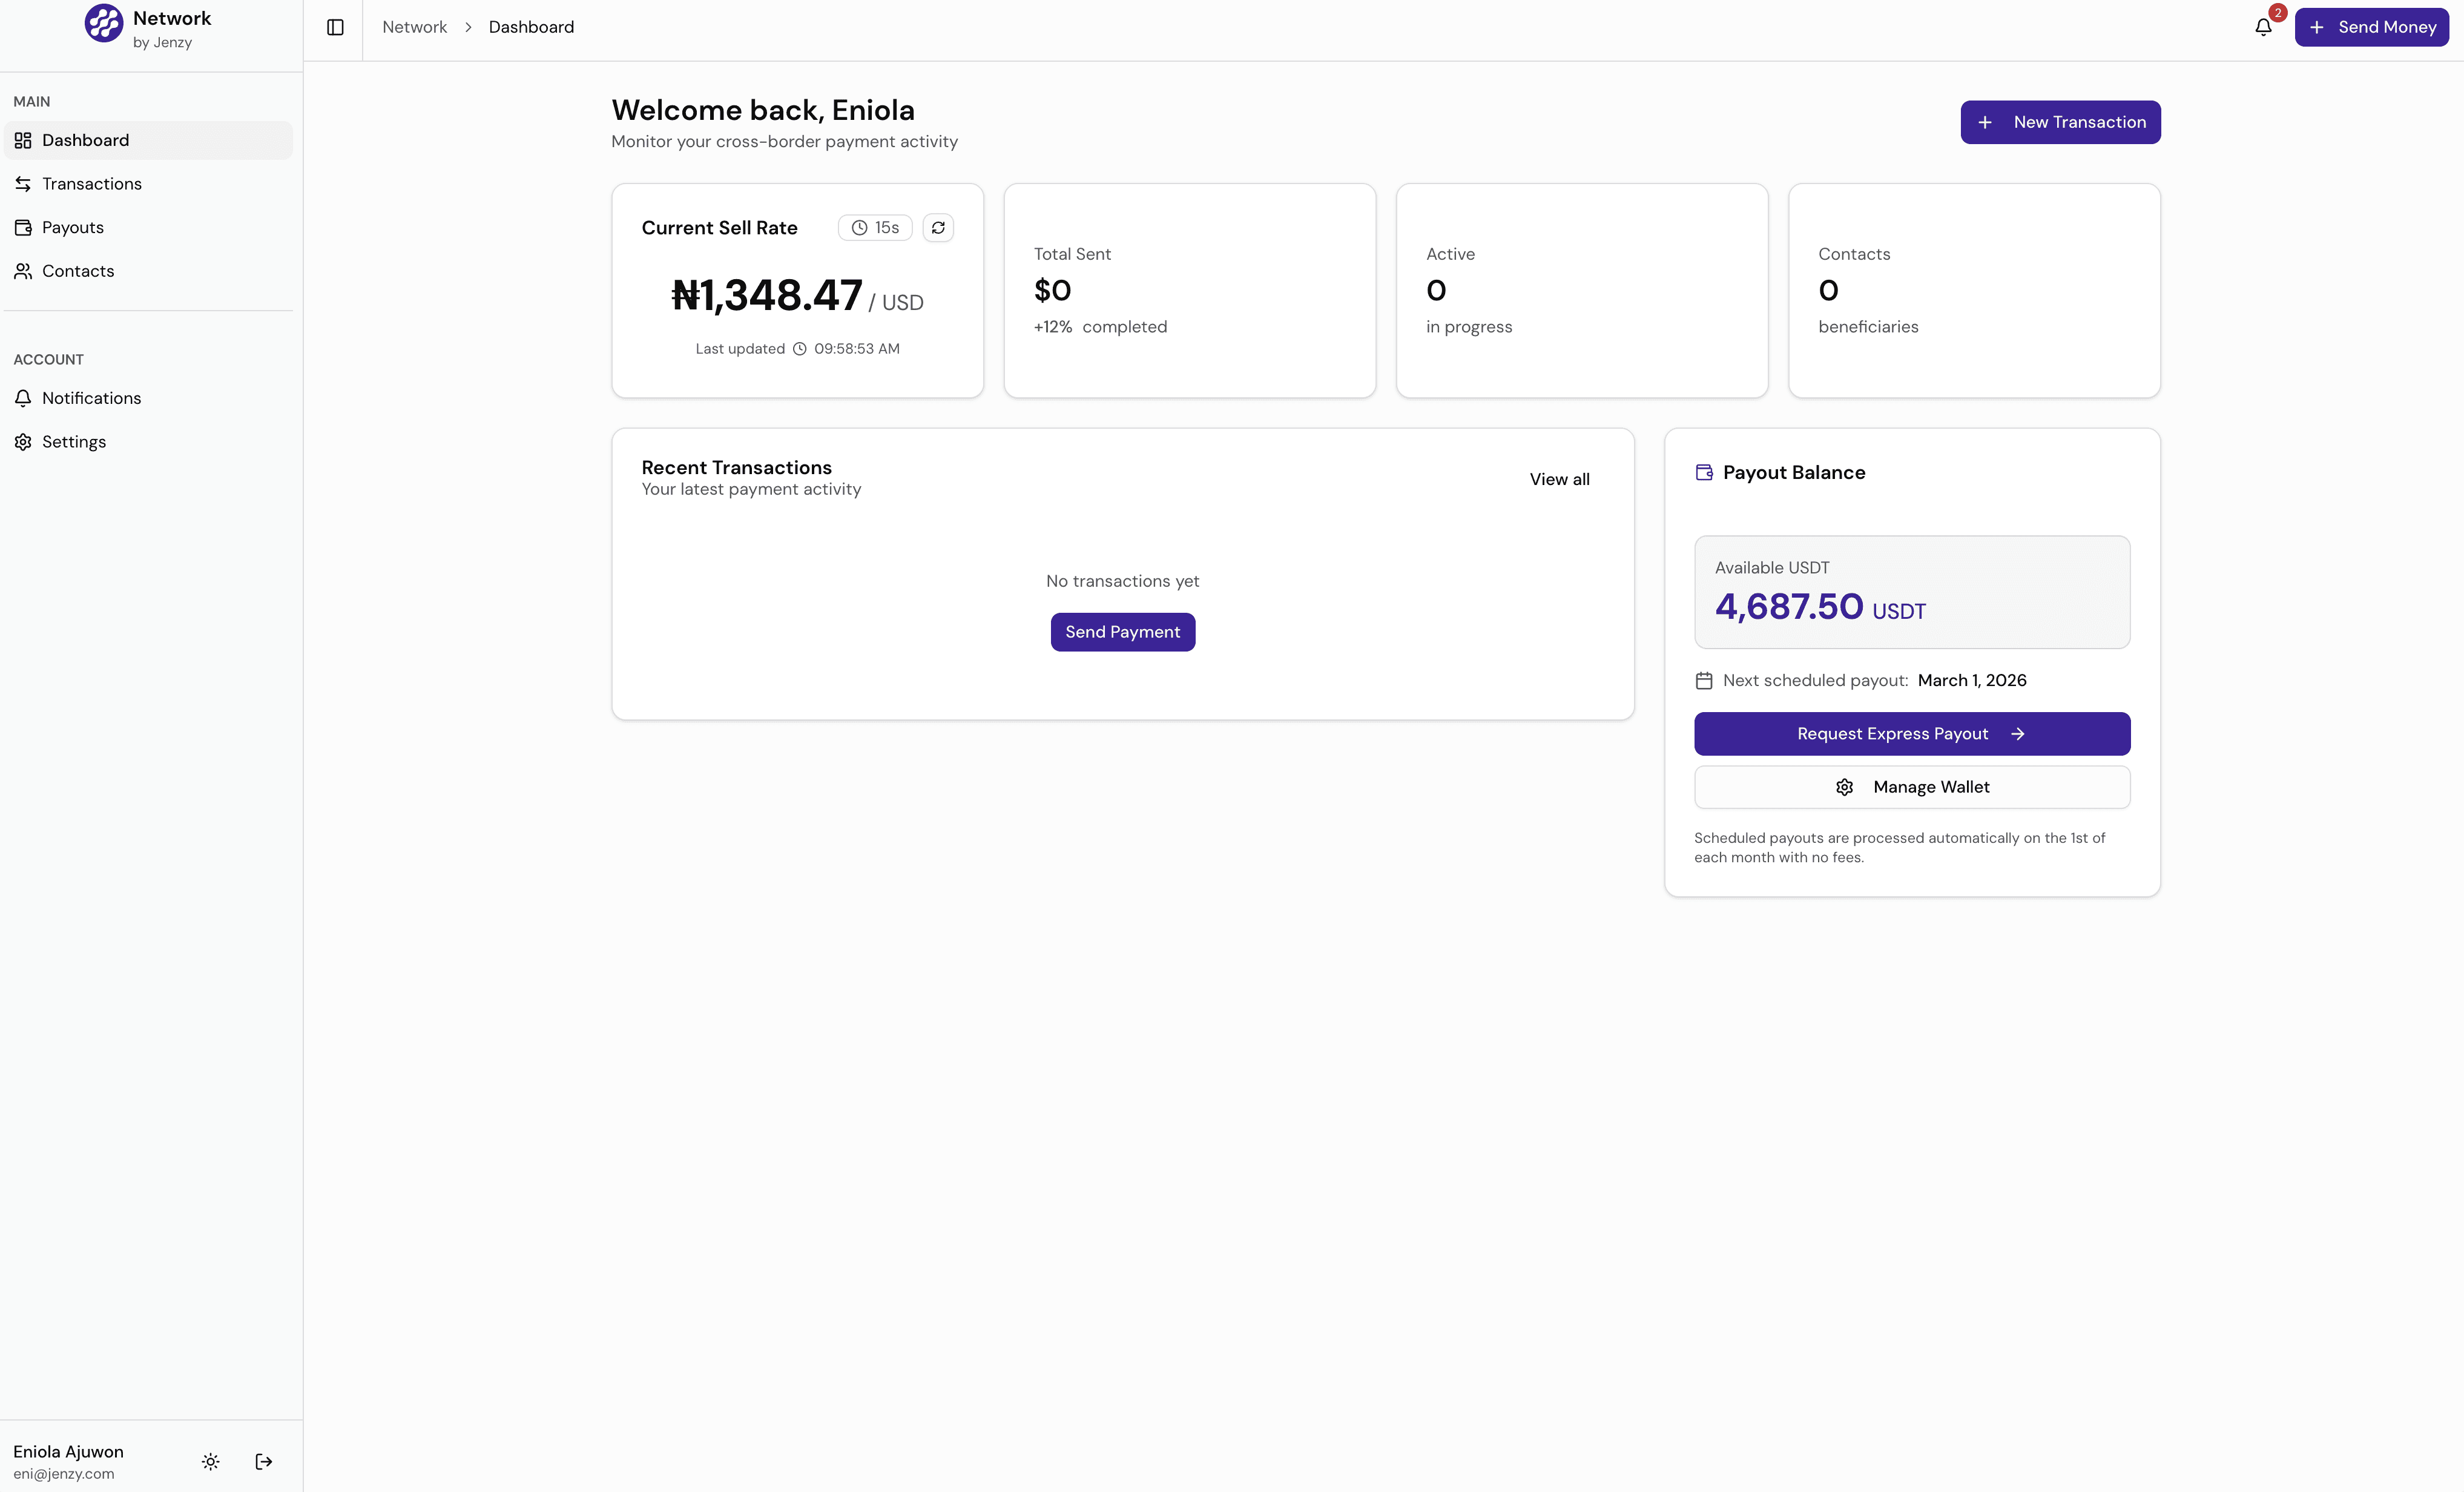Viewport: 2464px width, 1492px height.
Task: Click the New Transaction button
Action: tap(2060, 122)
